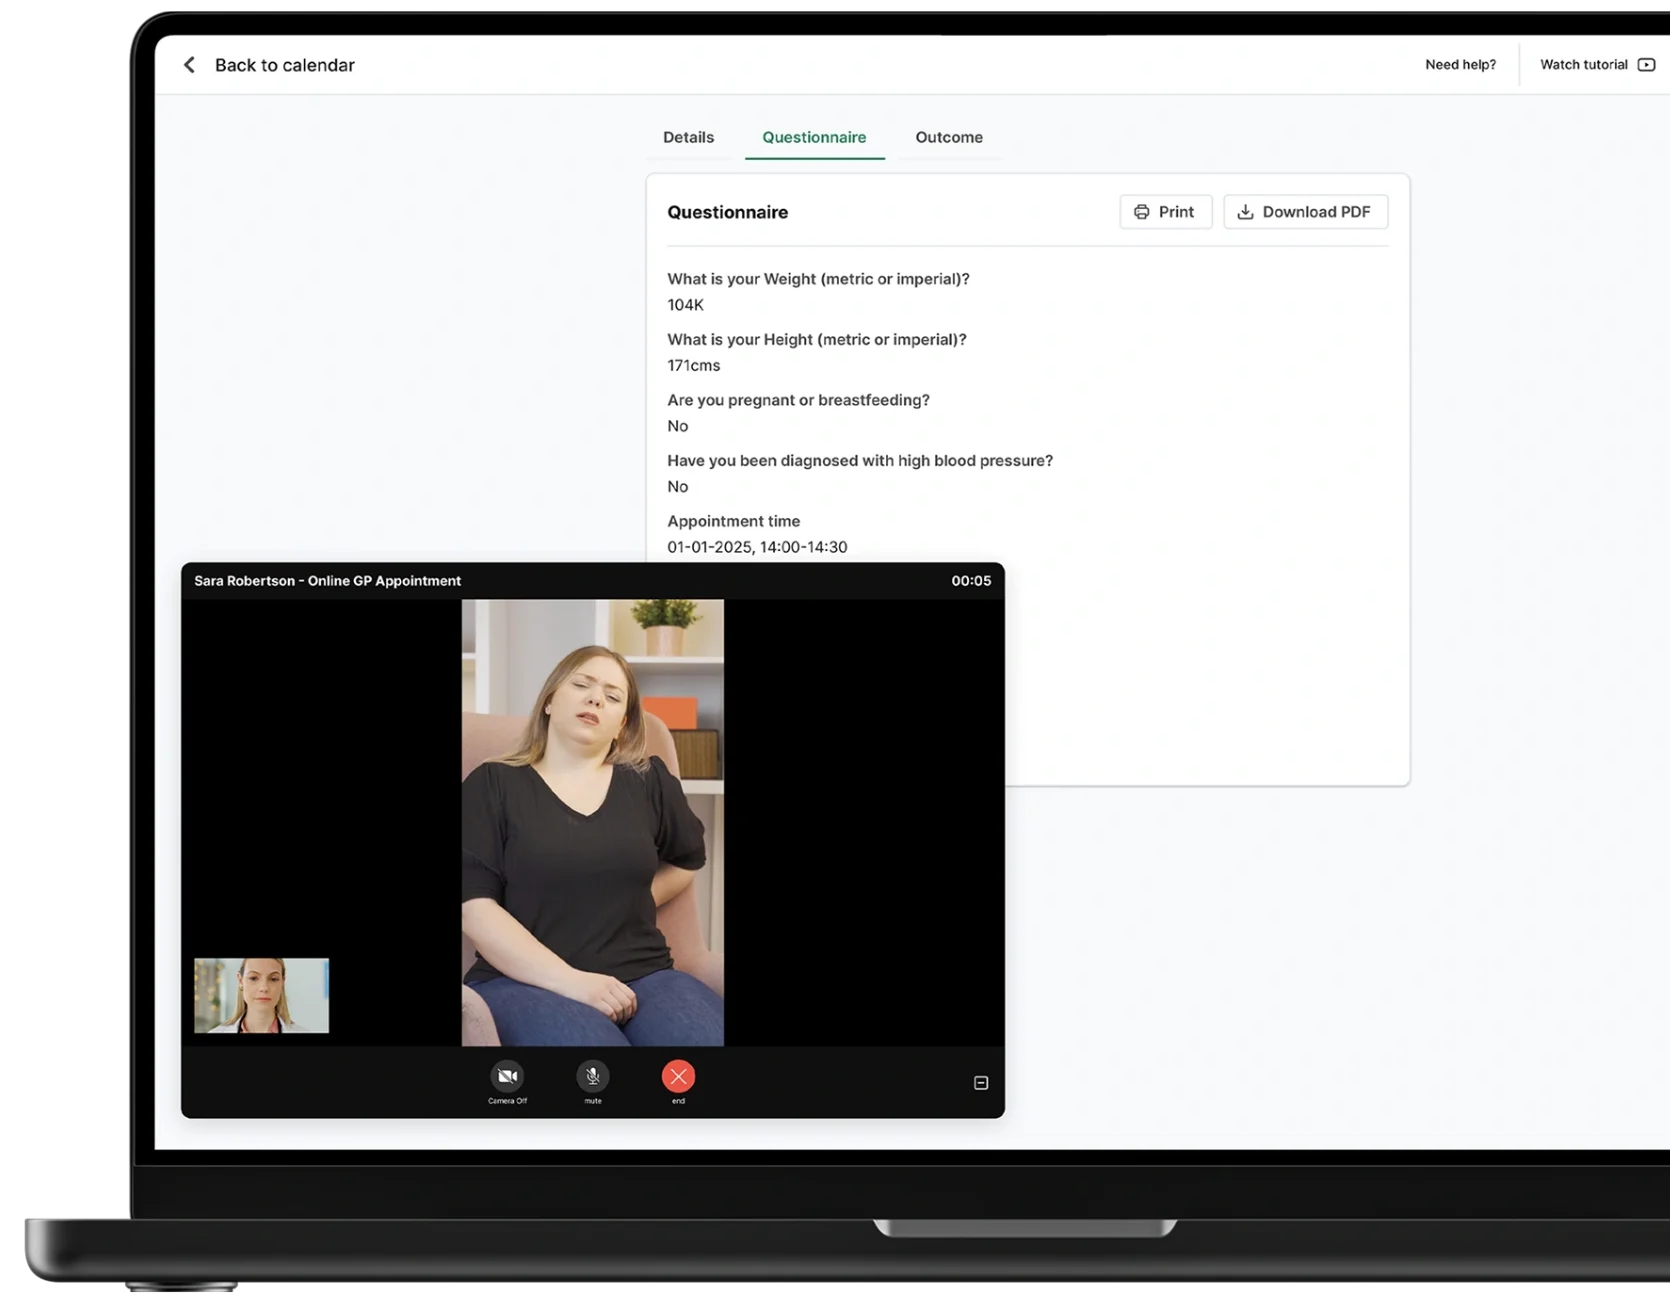The height and width of the screenshot is (1306, 1670).
Task: Click the 'Back to calendar' text link
Action: click(x=284, y=65)
